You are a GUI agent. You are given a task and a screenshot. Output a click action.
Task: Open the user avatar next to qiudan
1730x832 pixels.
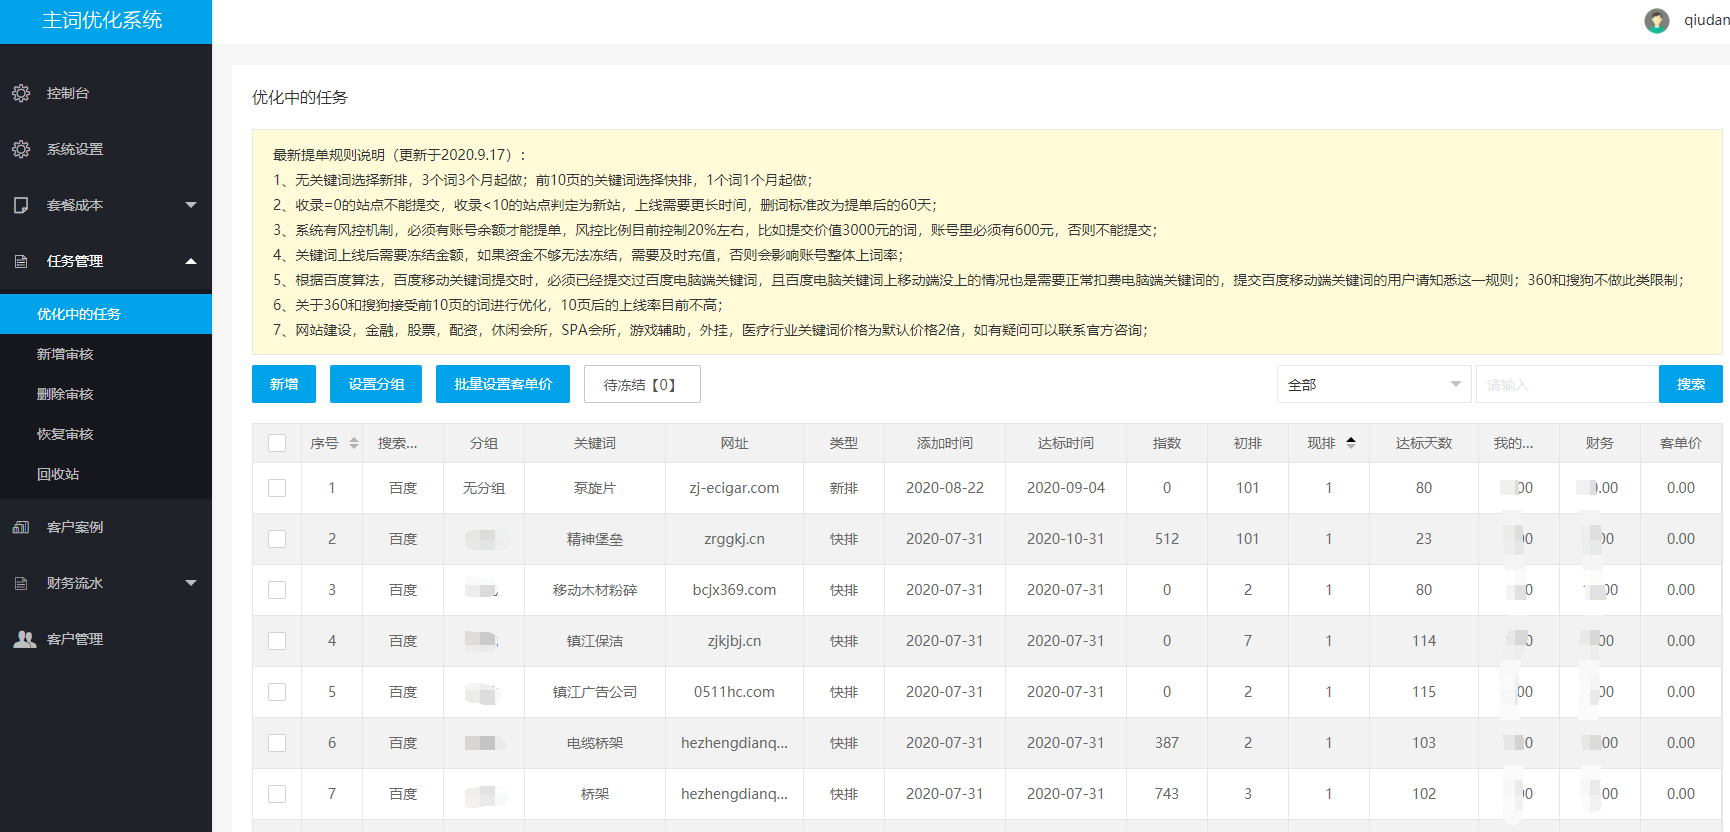pyautogui.click(x=1656, y=21)
